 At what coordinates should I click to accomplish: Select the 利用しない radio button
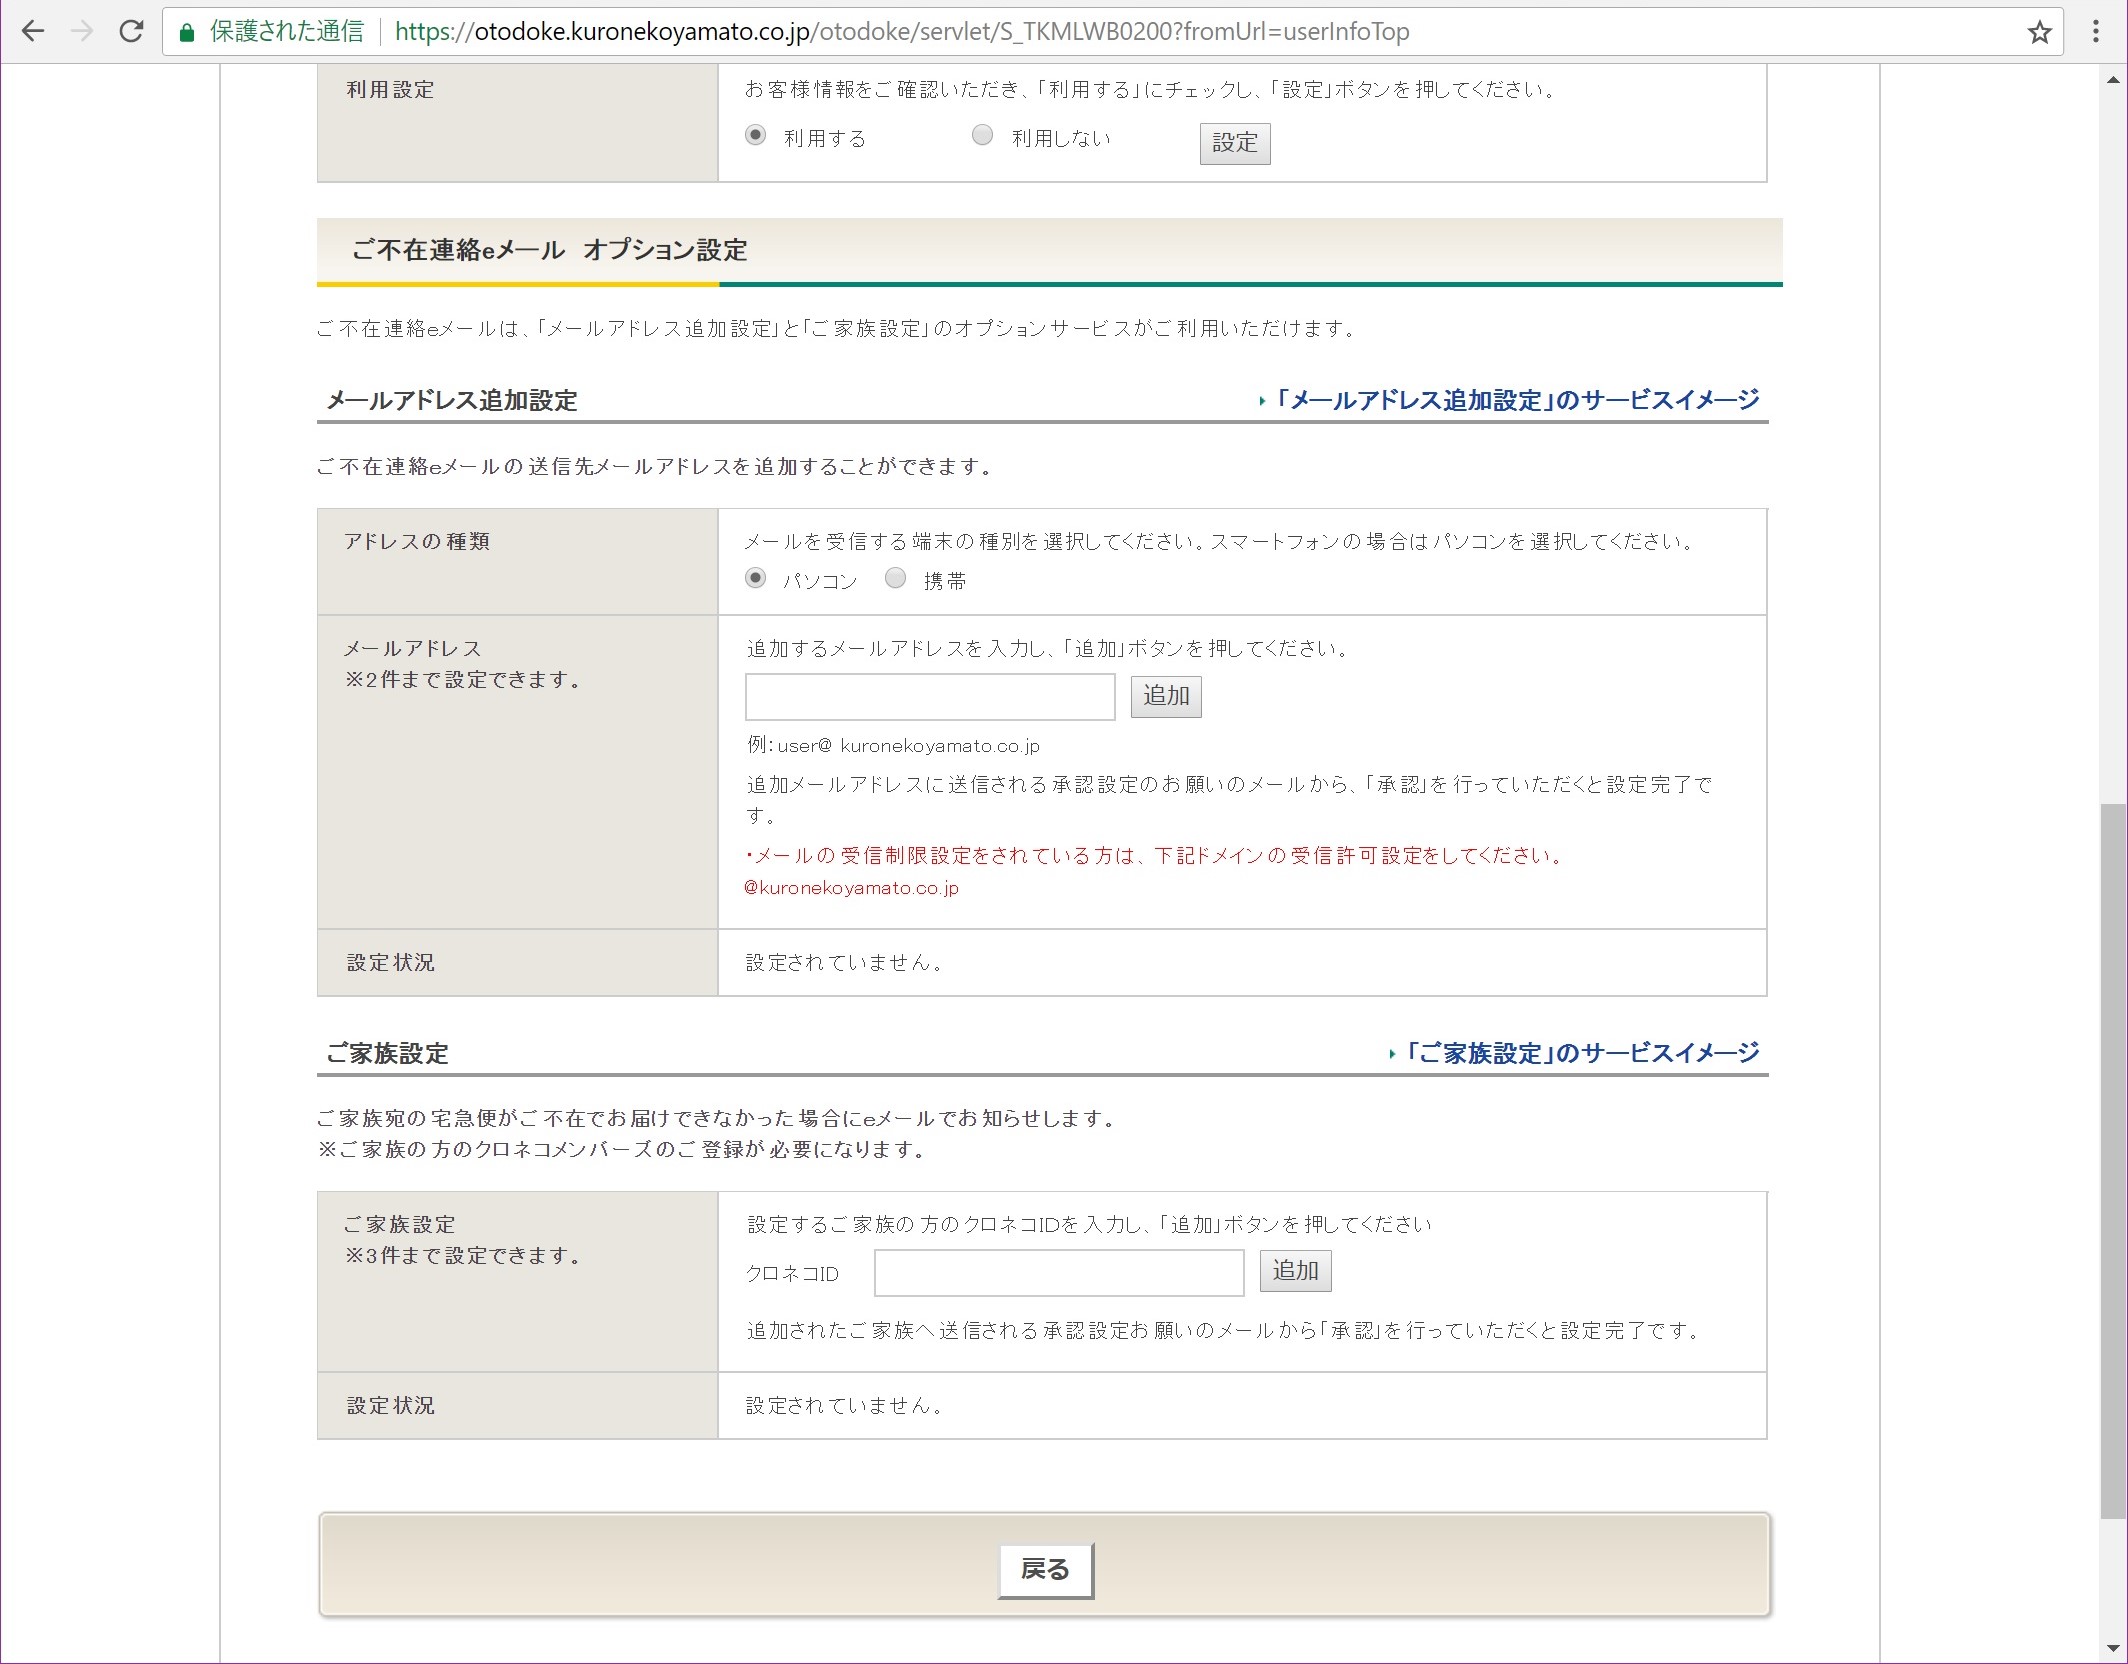982,135
